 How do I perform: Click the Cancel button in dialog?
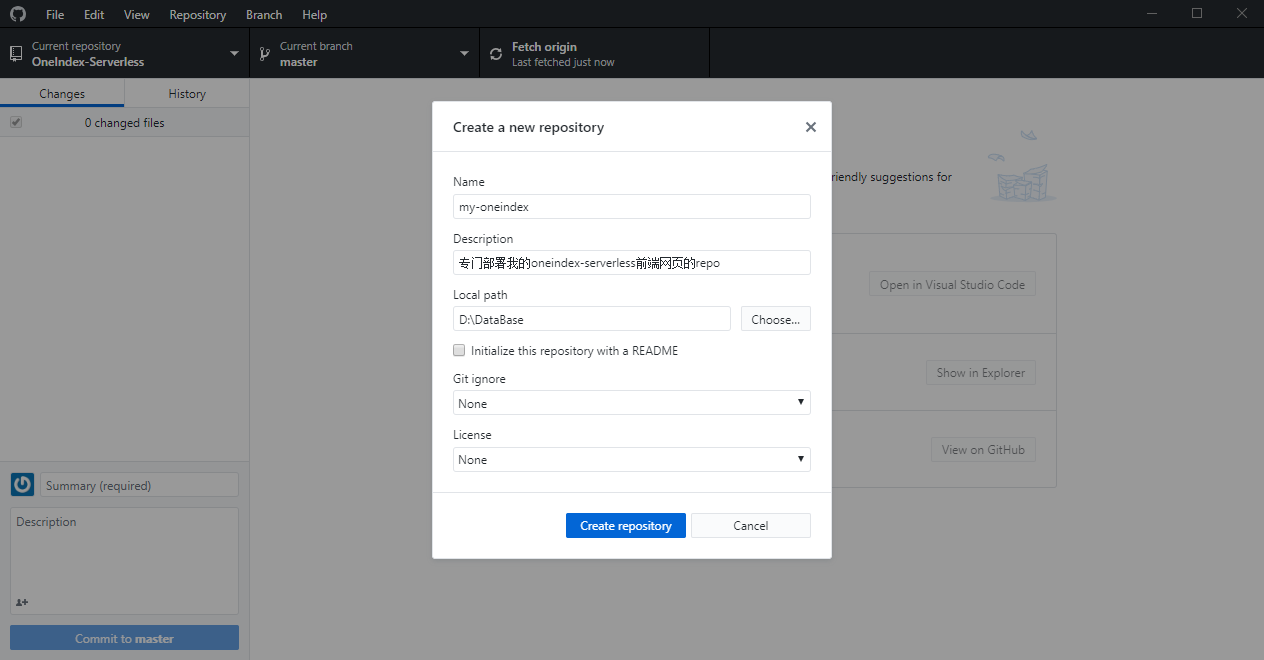[x=750, y=525]
